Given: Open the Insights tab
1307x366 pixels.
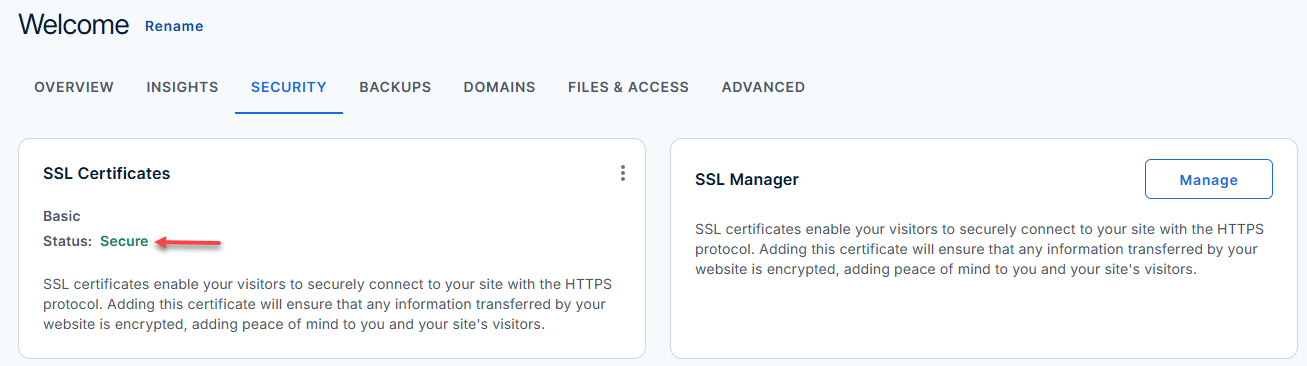Looking at the screenshot, I should click(182, 87).
